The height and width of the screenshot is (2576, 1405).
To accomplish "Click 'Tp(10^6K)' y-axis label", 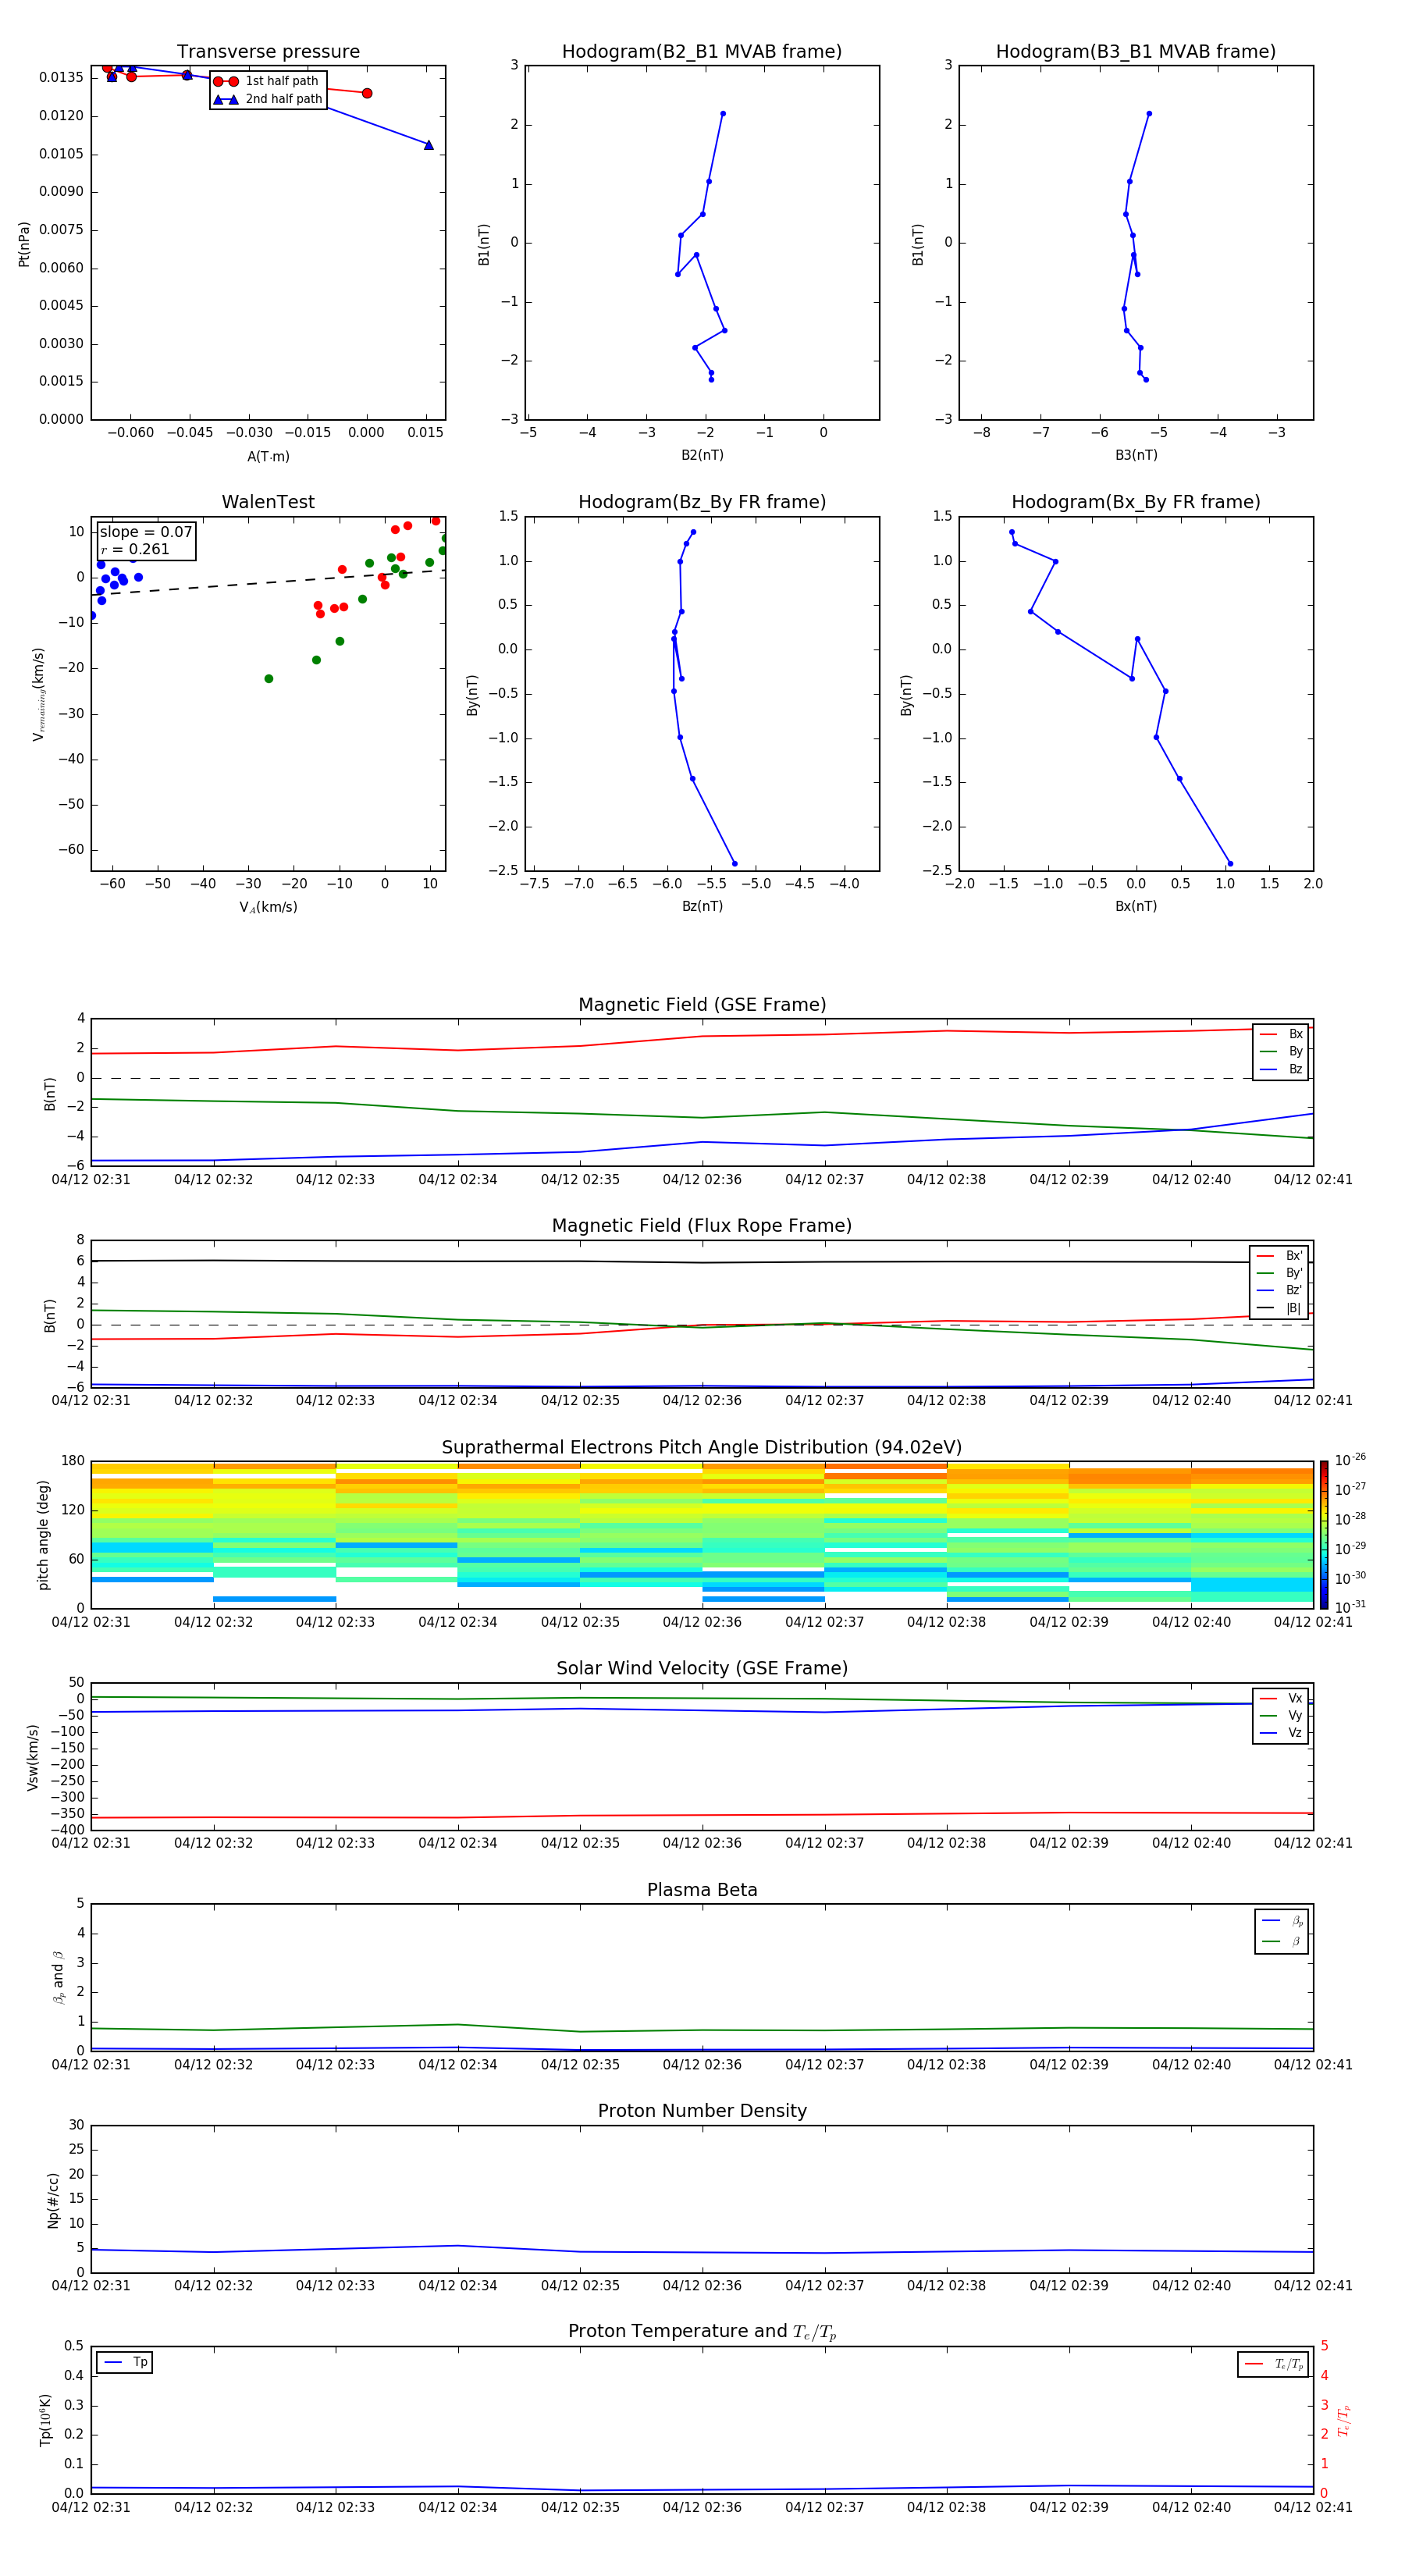I will coord(46,2420).
